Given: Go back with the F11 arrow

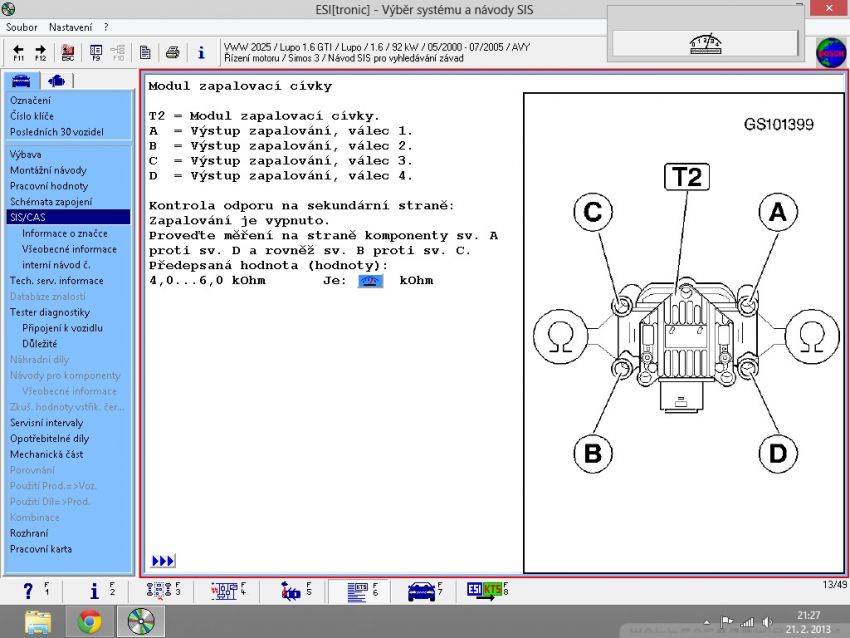Looking at the screenshot, I should (x=18, y=52).
